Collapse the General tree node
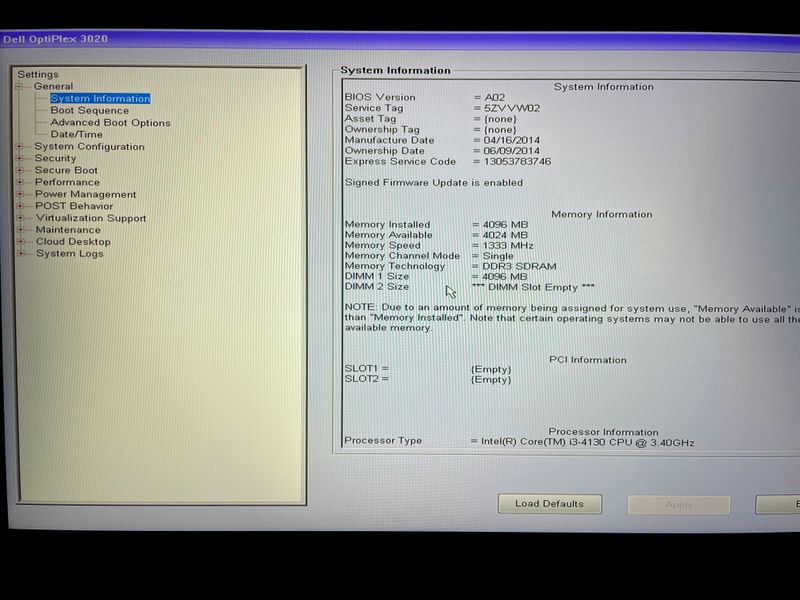Screen dimensions: 800x600 19,87
